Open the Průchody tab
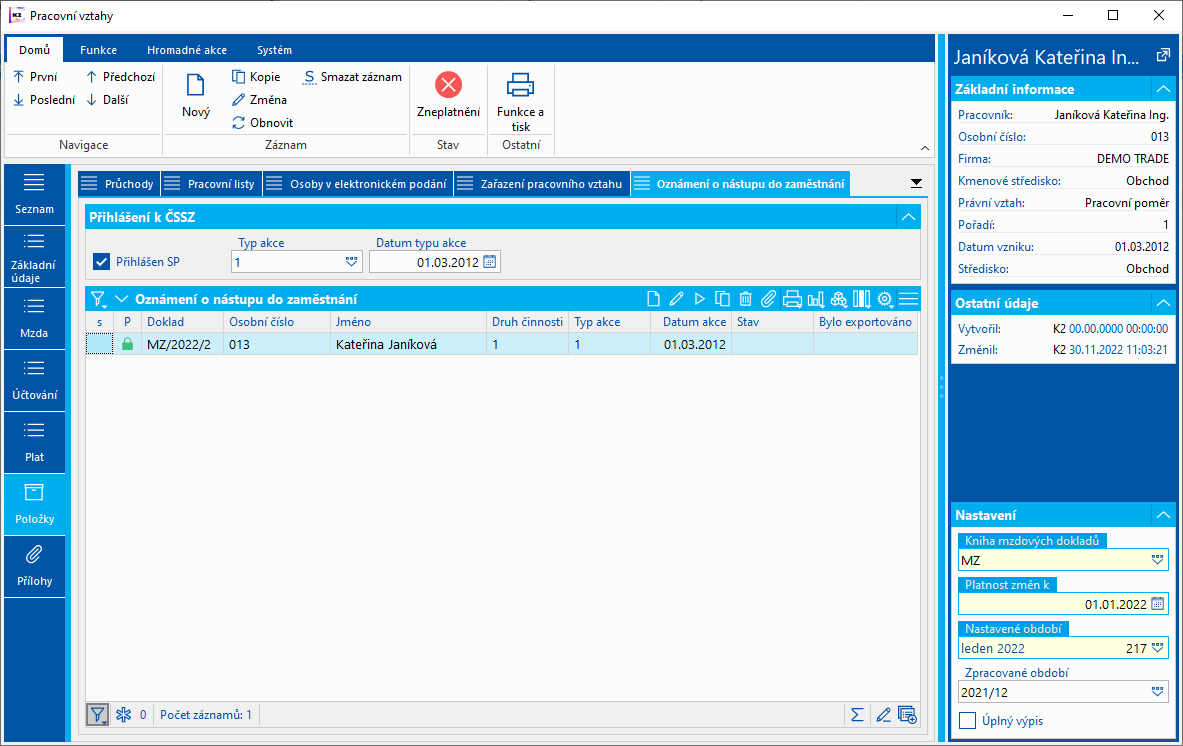 point(118,184)
